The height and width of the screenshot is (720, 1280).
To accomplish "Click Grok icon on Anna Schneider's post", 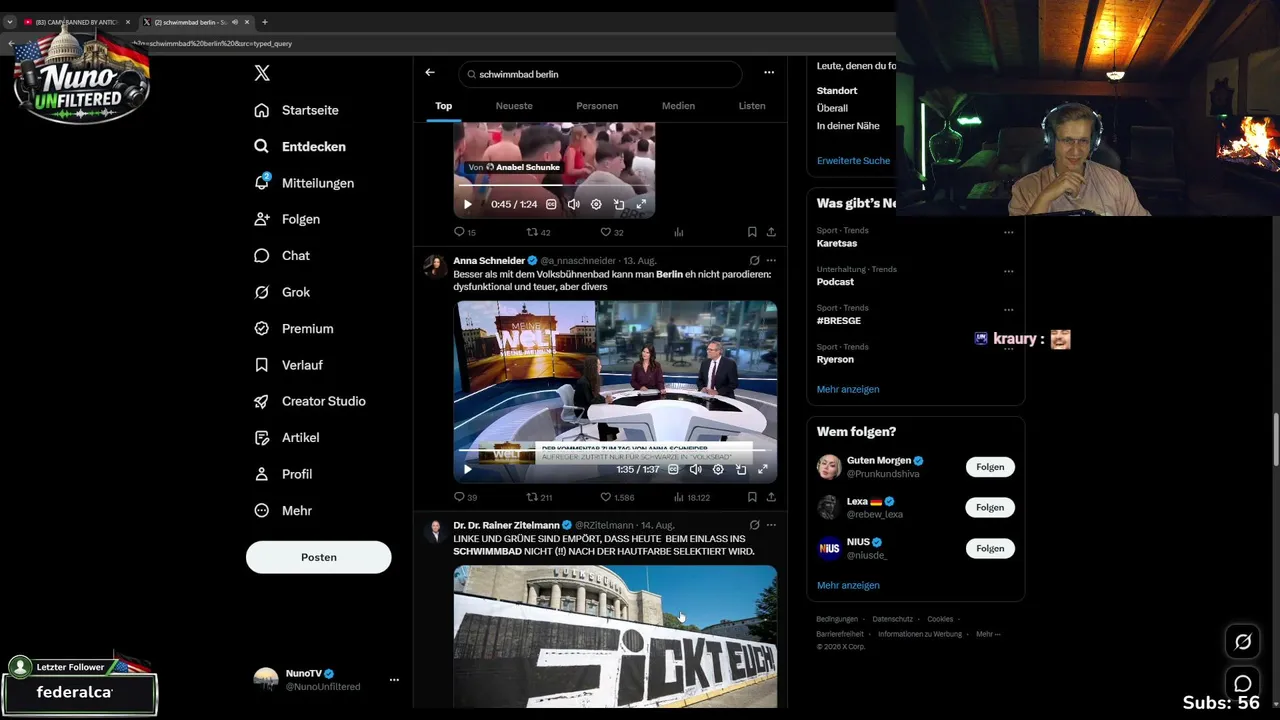I will pyautogui.click(x=755, y=261).
